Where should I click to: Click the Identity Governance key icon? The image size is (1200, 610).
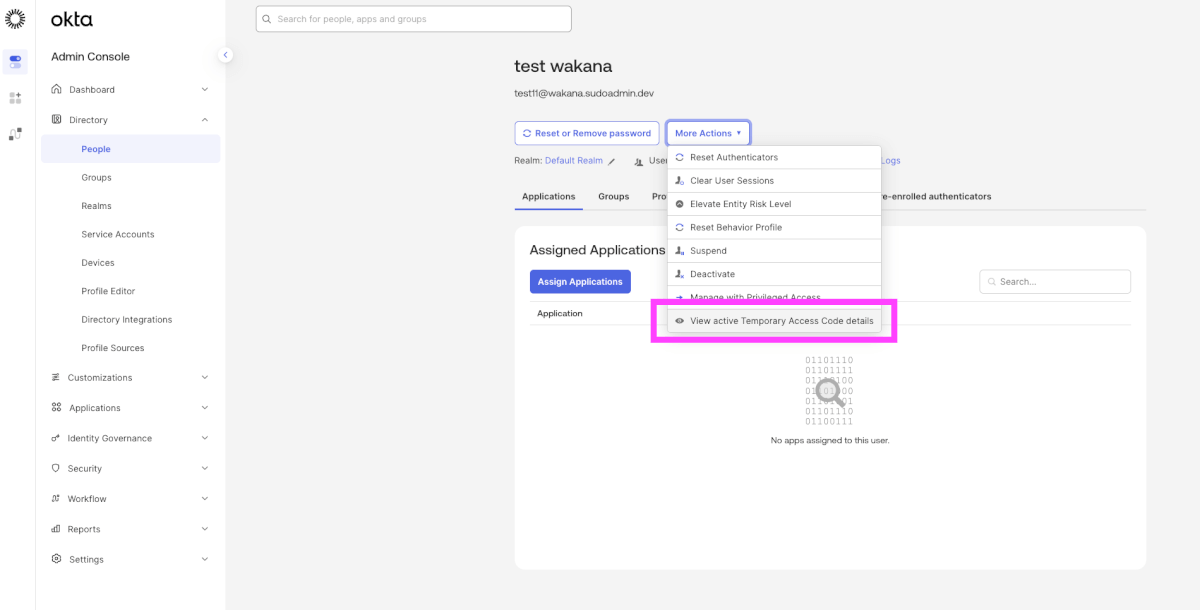56,438
